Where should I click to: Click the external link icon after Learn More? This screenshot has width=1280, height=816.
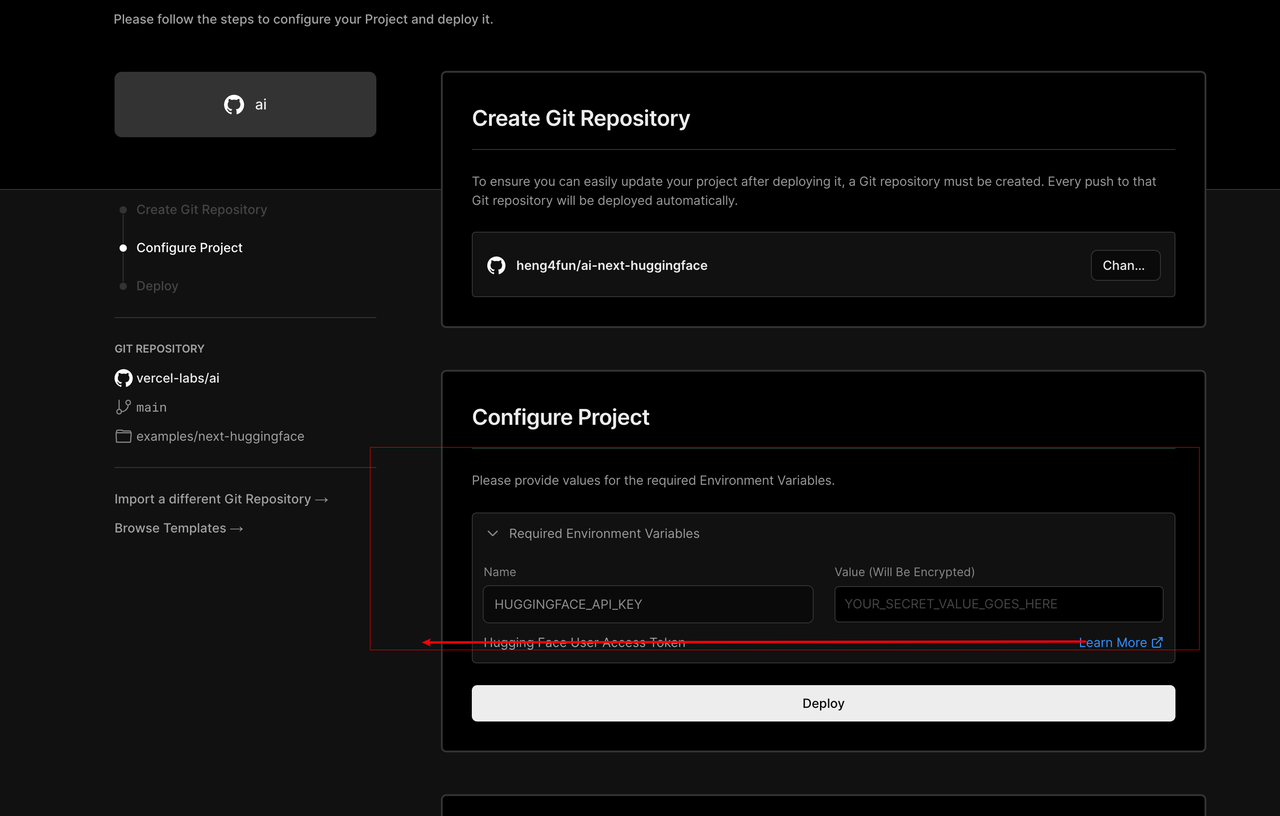coord(1157,642)
